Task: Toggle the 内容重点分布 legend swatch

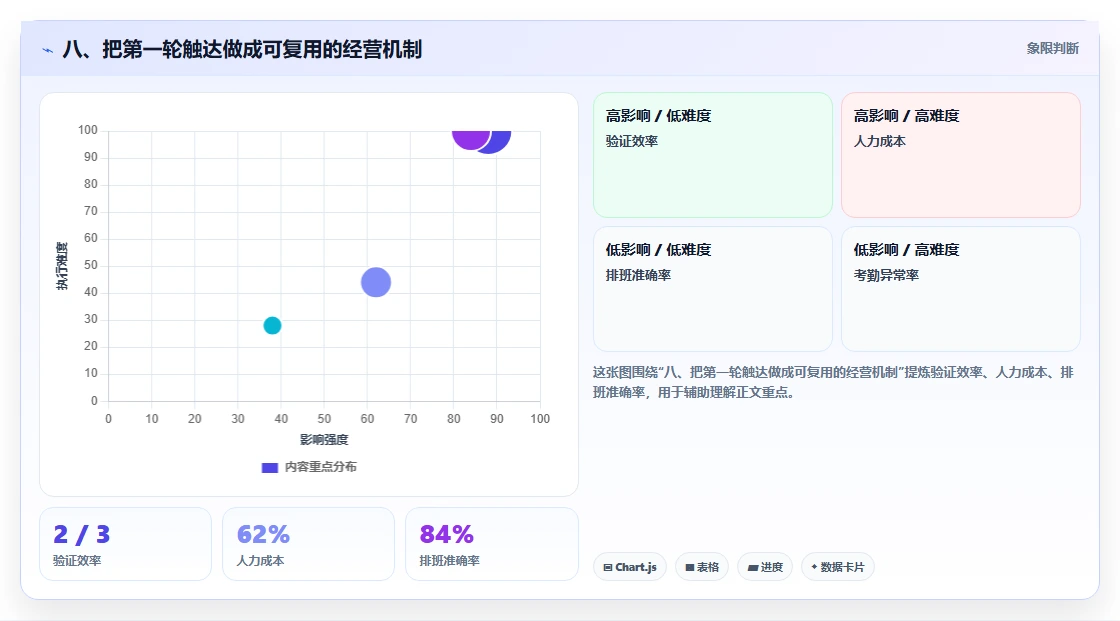Action: click(269, 467)
